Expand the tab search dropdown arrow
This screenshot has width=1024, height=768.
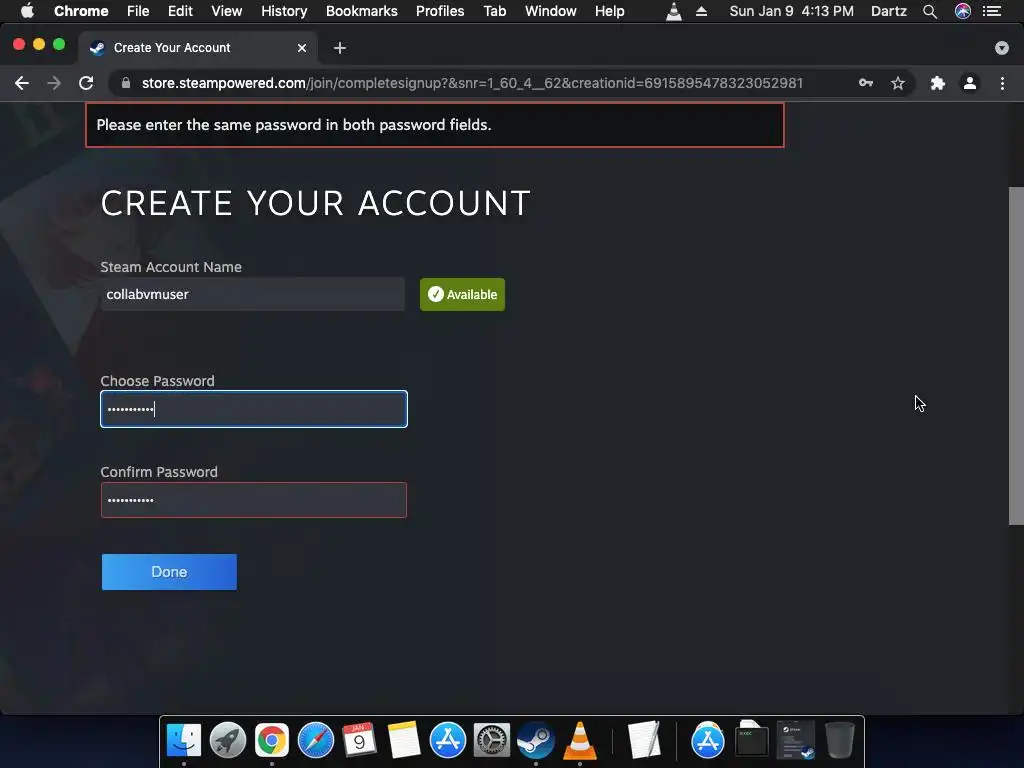point(1002,48)
